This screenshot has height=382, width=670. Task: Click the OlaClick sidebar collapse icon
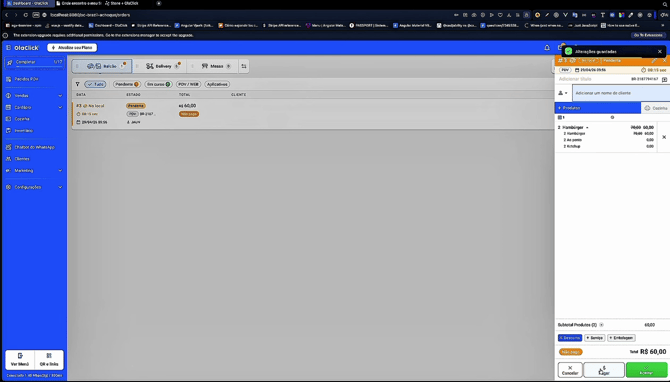8,47
